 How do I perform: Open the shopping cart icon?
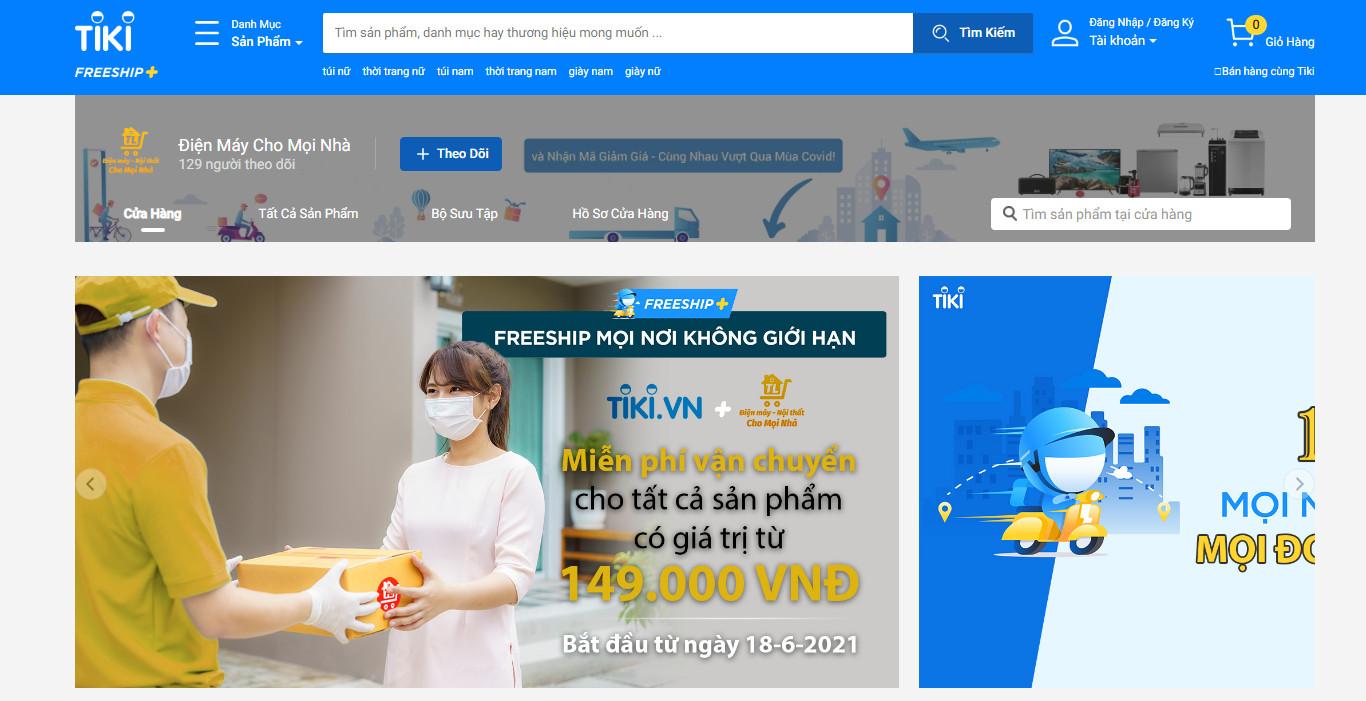tap(1242, 33)
